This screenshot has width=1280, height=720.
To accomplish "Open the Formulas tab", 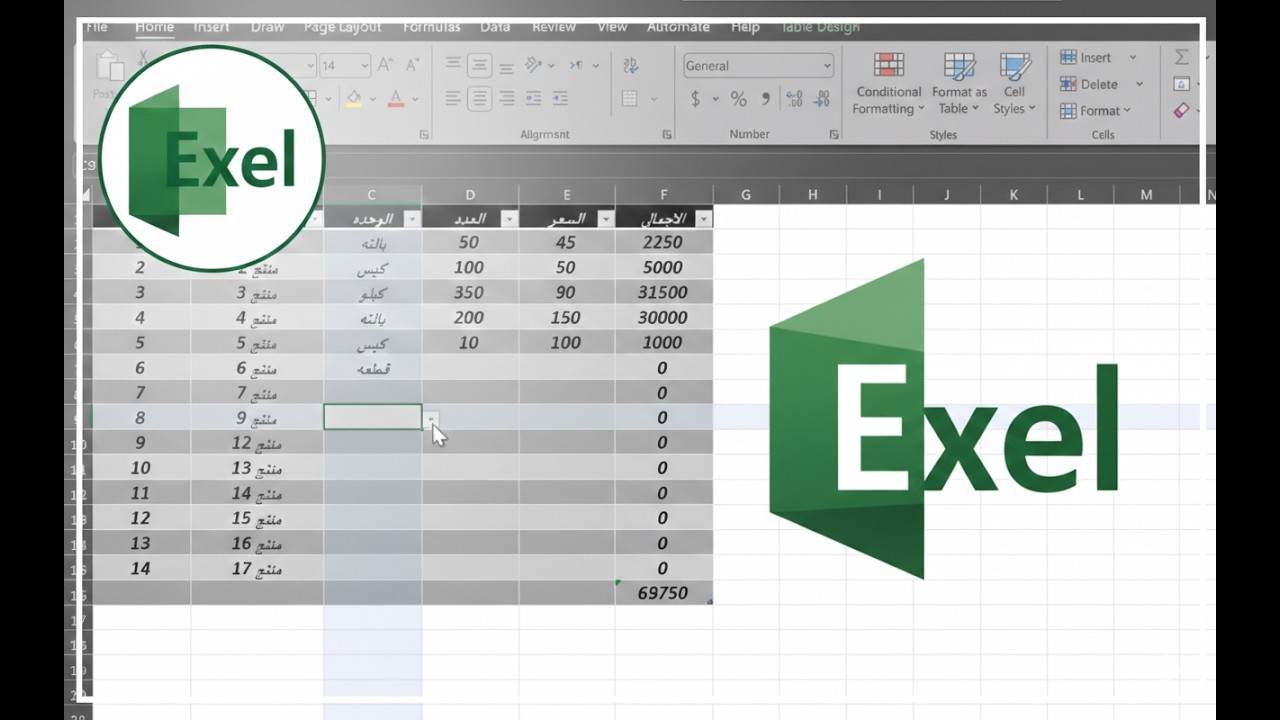I will pyautogui.click(x=432, y=27).
